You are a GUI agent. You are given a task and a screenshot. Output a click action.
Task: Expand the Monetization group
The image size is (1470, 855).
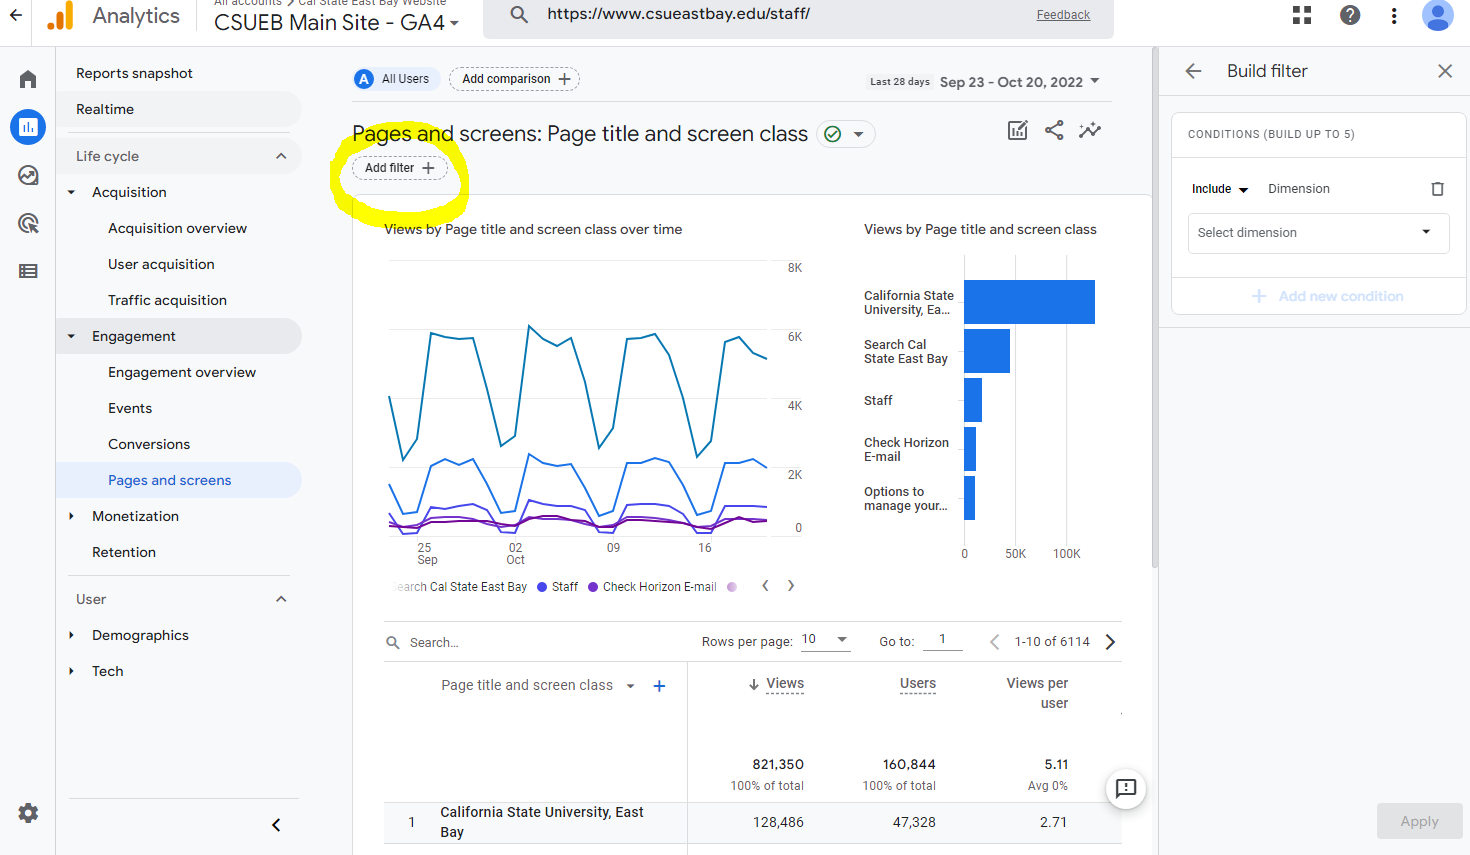click(x=71, y=516)
